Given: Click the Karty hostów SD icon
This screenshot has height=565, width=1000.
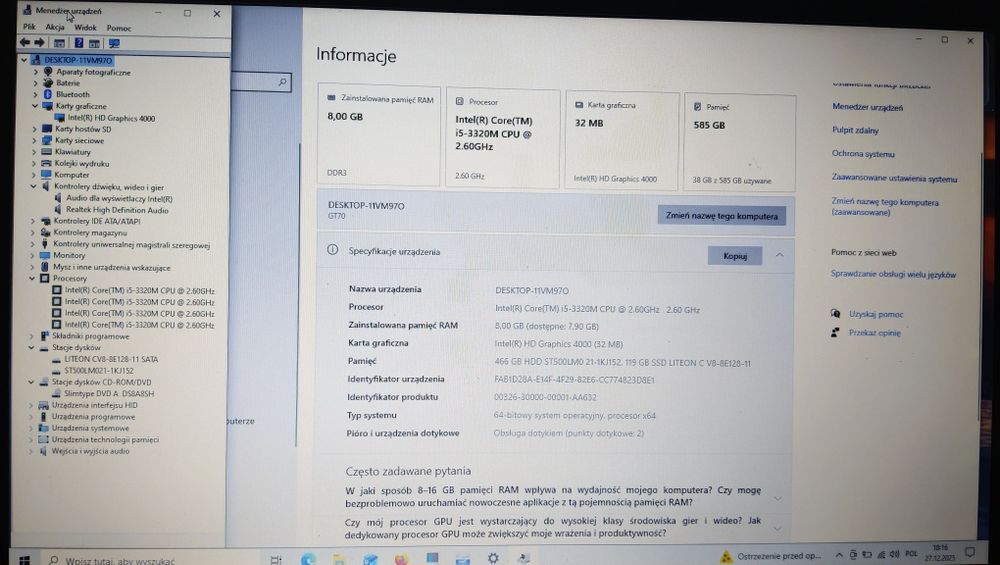Looking at the screenshot, I should [47, 129].
